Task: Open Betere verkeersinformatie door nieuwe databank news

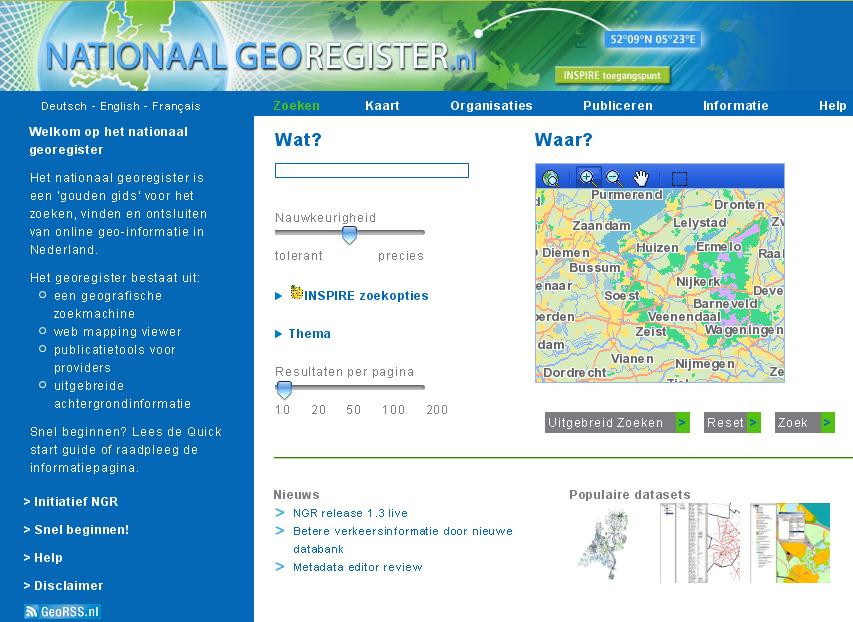Action: tap(403, 540)
